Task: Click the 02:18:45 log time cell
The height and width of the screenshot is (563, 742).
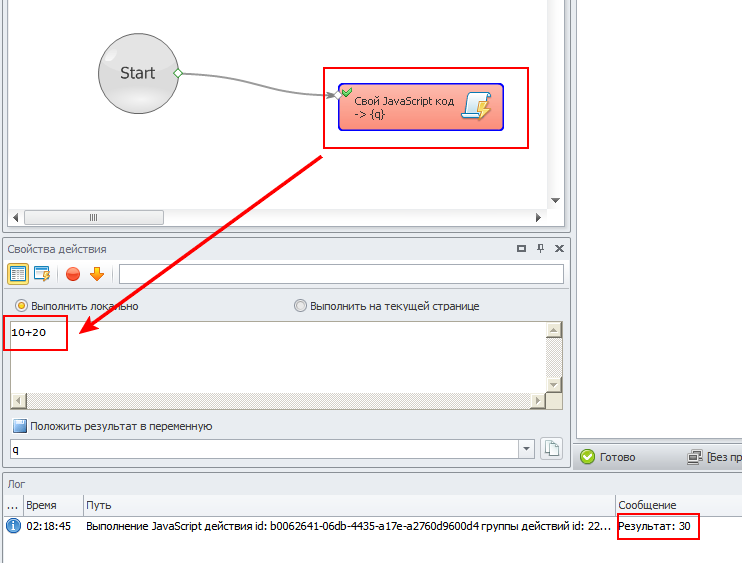Action: 49,526
